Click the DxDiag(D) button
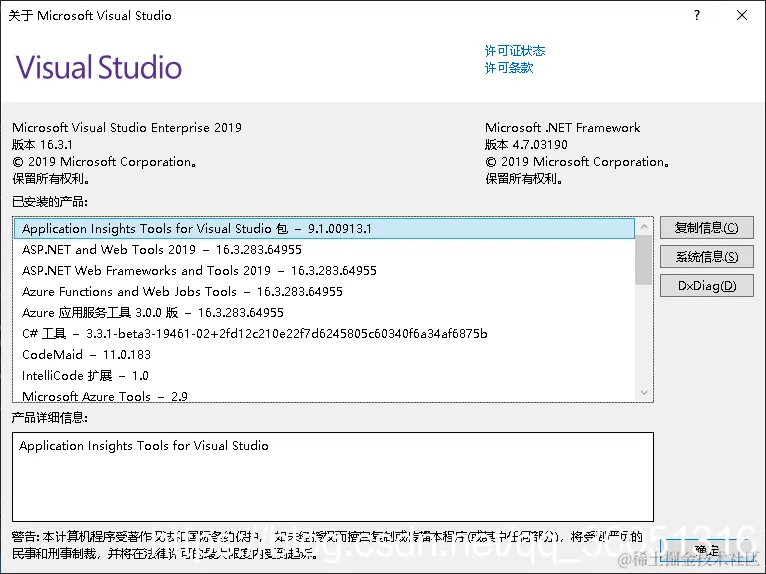766x574 pixels. [x=706, y=286]
